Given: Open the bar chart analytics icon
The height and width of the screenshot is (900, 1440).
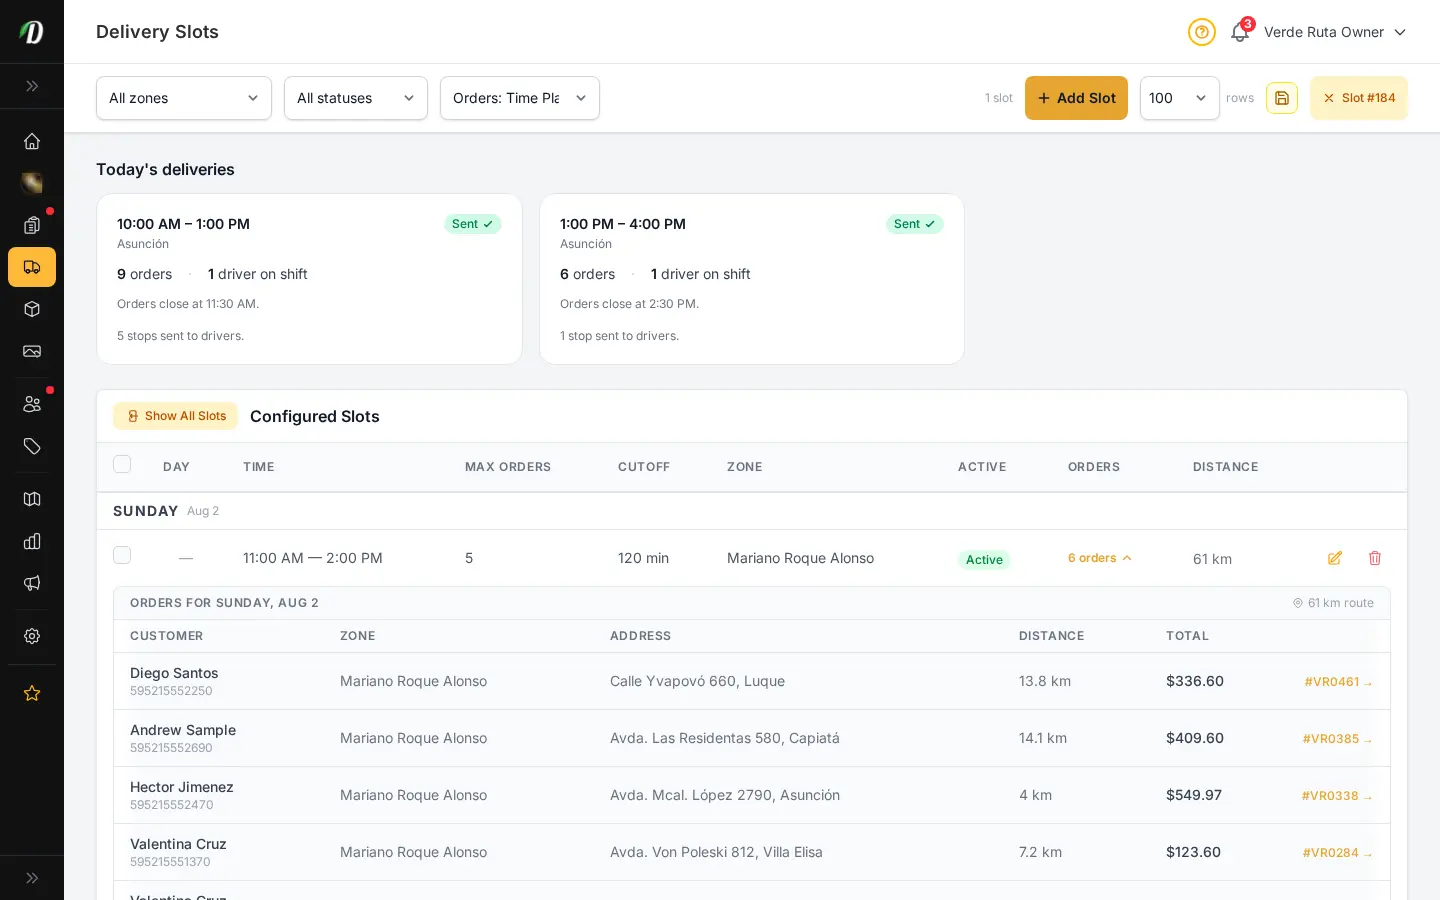Looking at the screenshot, I should click(32, 541).
